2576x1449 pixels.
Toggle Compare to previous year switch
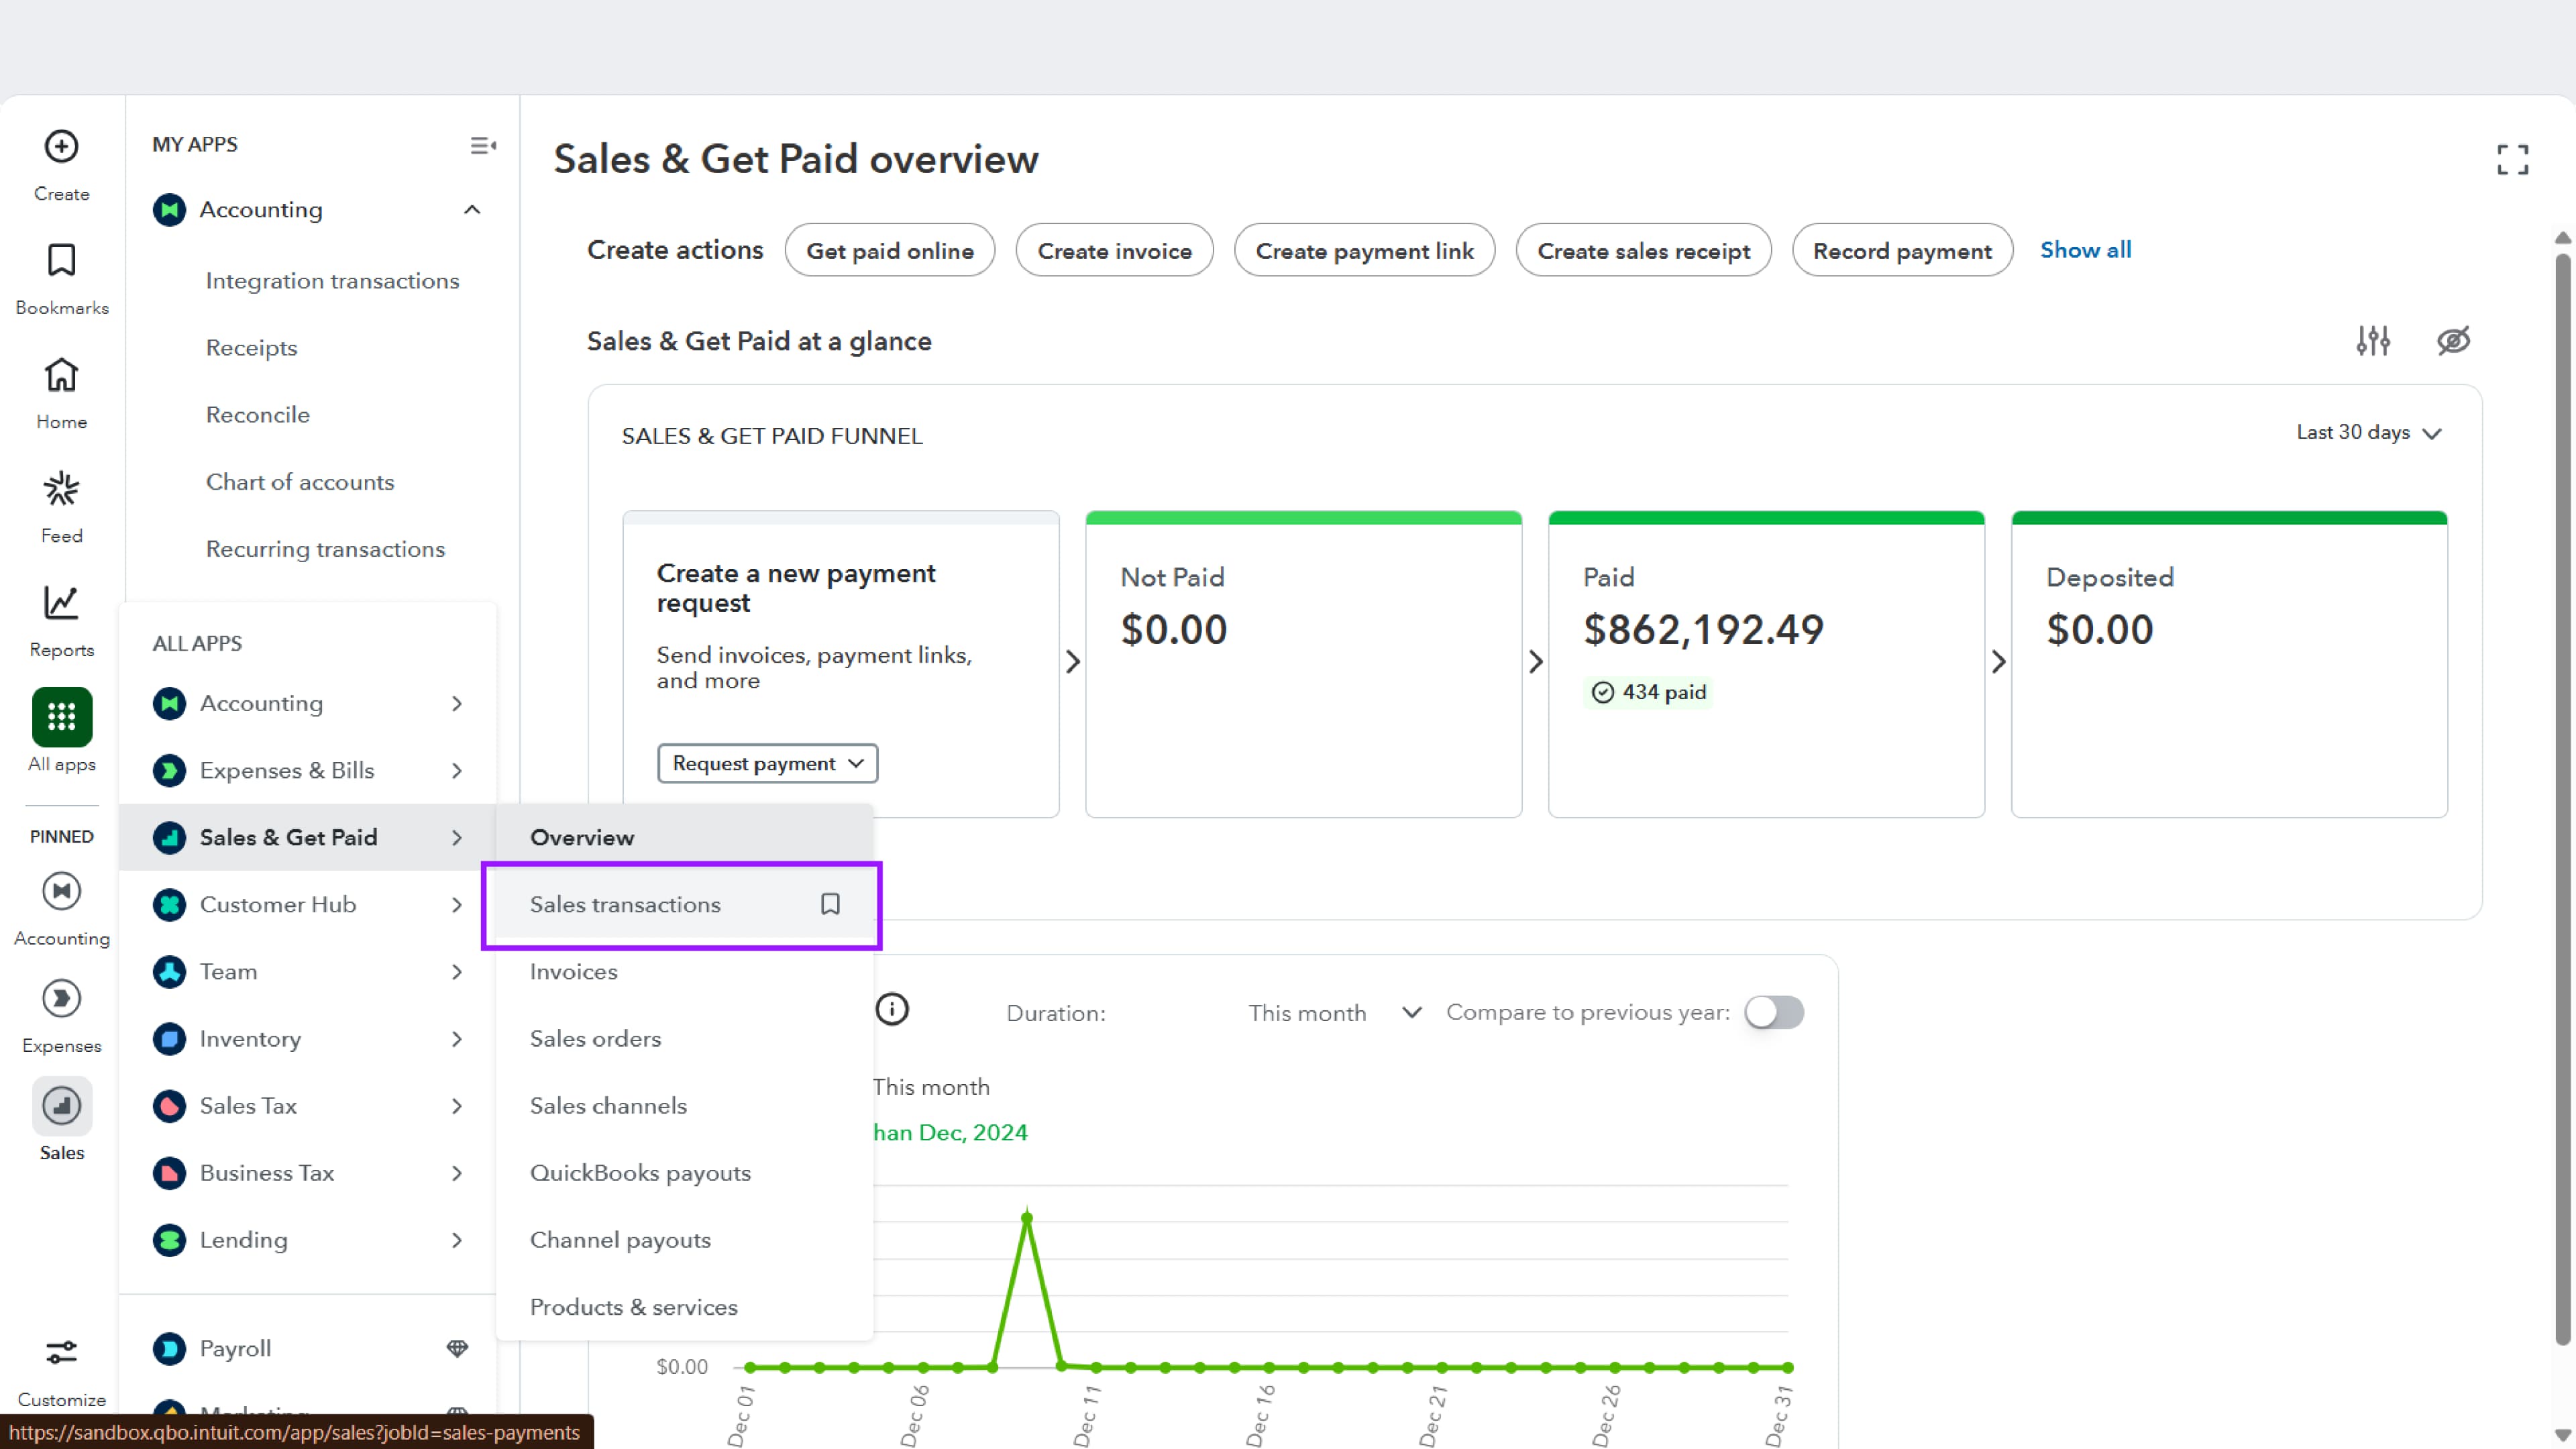[1774, 1012]
